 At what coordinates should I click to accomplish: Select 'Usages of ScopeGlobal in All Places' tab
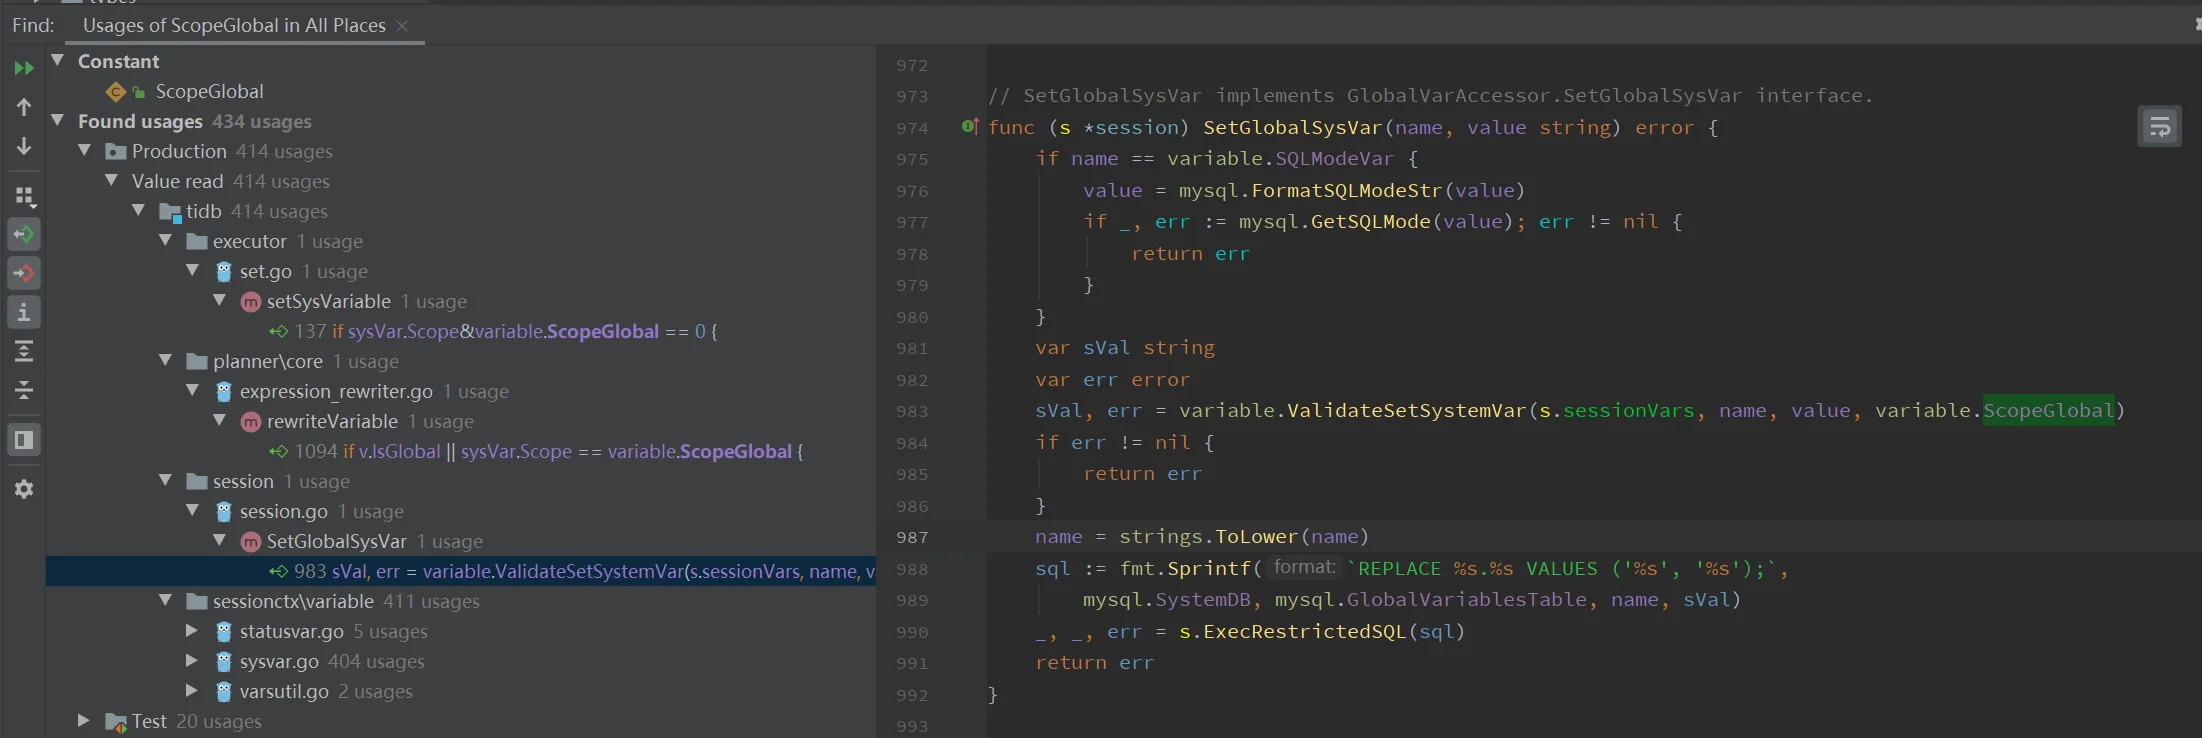pos(234,25)
